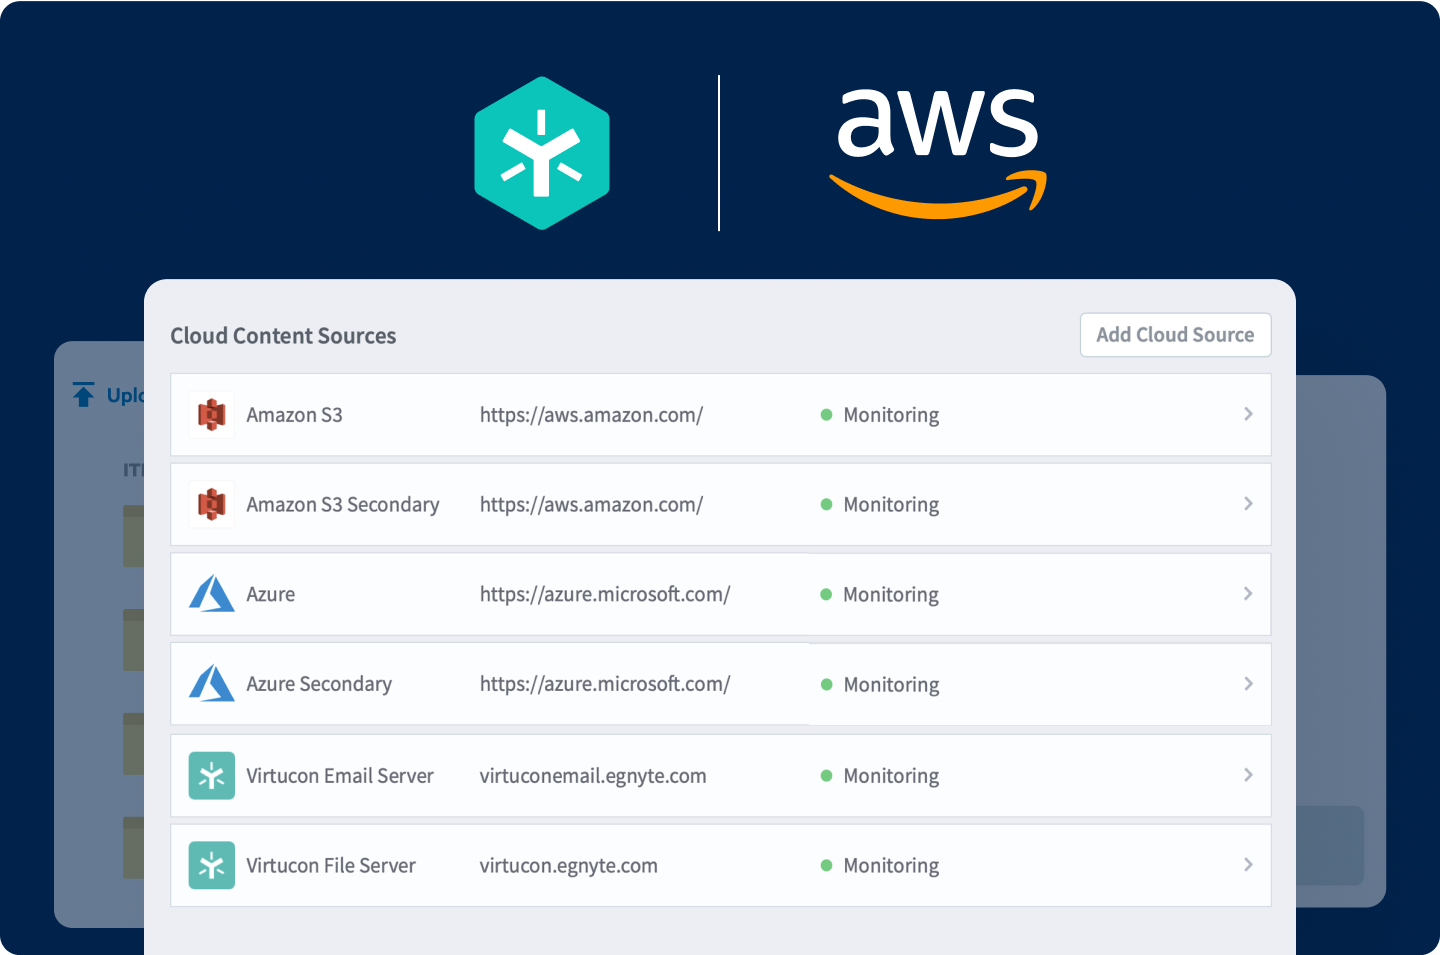Select the Virtucon Email Server Egnyte icon
1440x955 pixels.
click(x=211, y=775)
